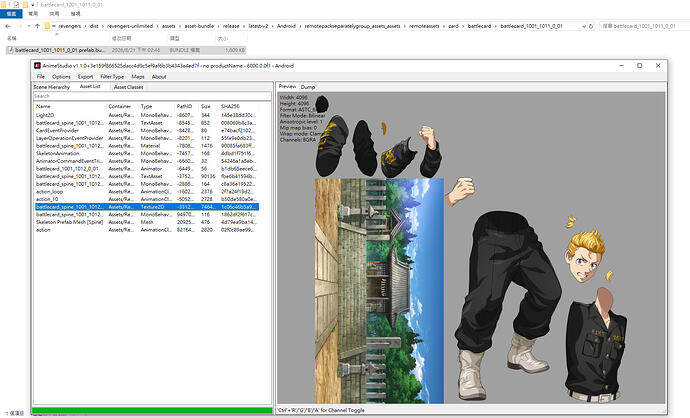Select the battlecard_1001_1012_0_01 Animator row

click(x=147, y=169)
